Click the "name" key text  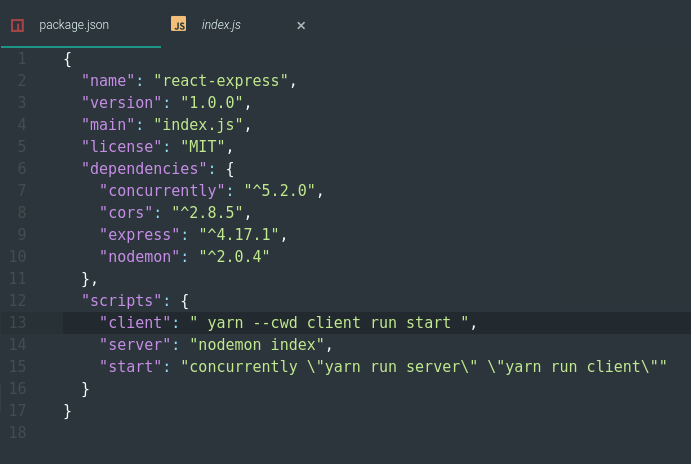tap(108, 81)
